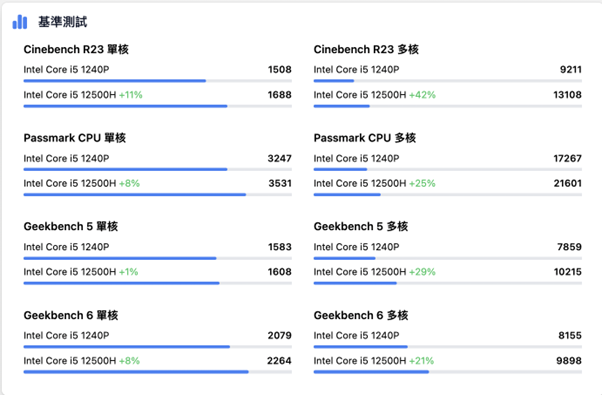Click the Passmark CPU 單核 heading

click(74, 138)
